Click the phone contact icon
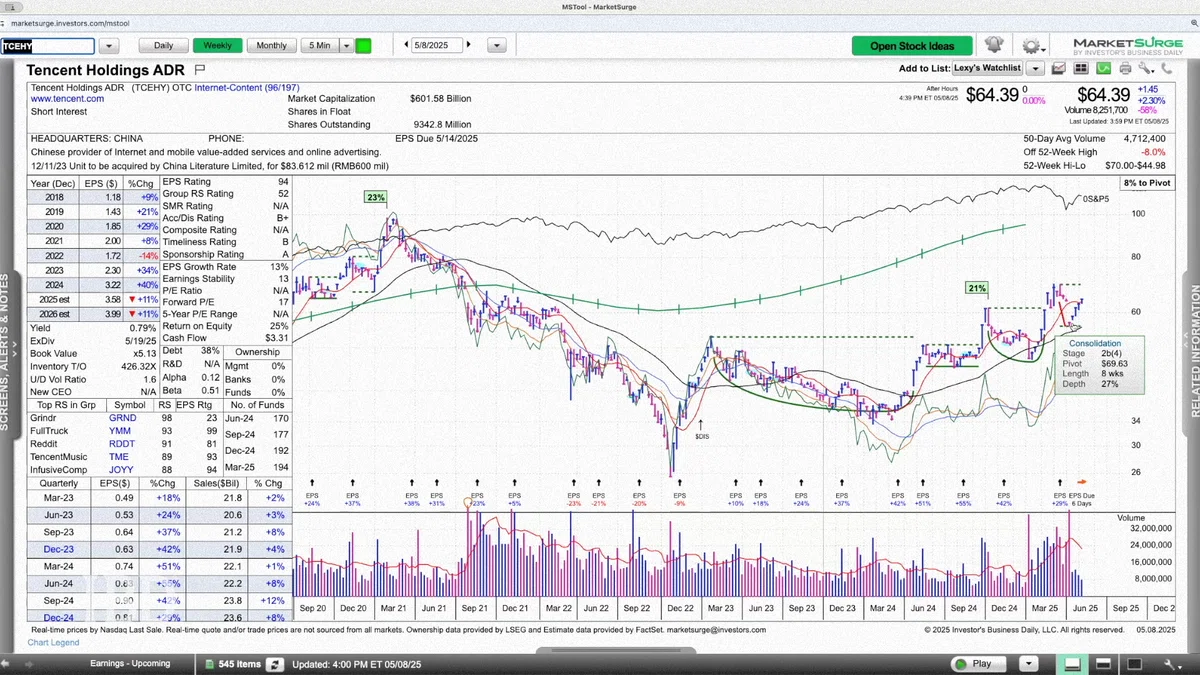1200x675 pixels. click(1167, 68)
